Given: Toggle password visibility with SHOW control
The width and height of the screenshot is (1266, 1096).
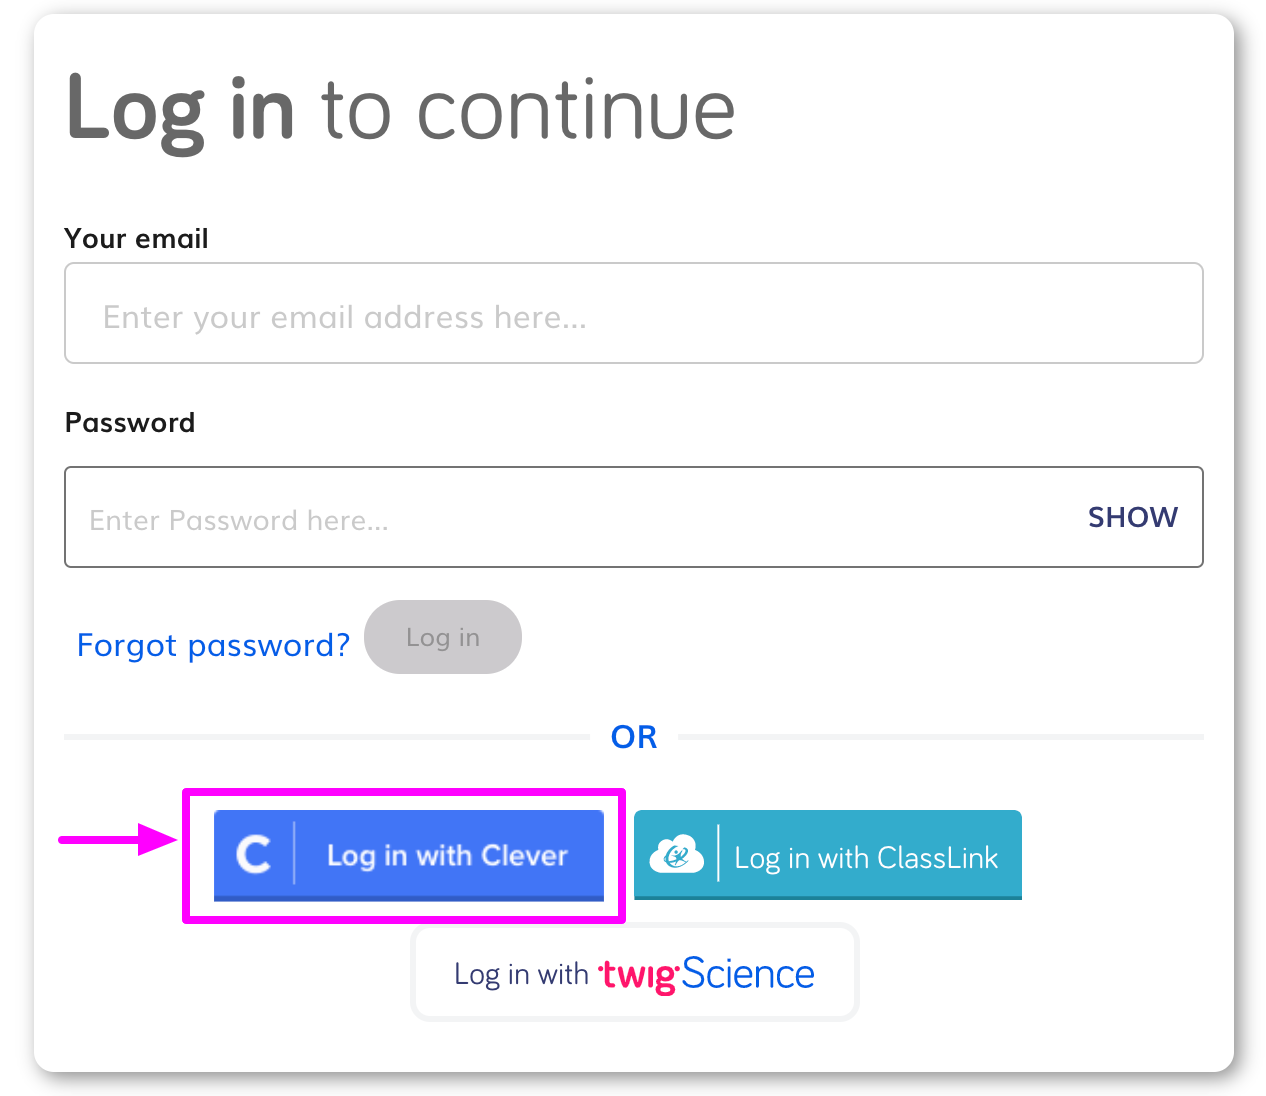Looking at the screenshot, I should (x=1132, y=517).
